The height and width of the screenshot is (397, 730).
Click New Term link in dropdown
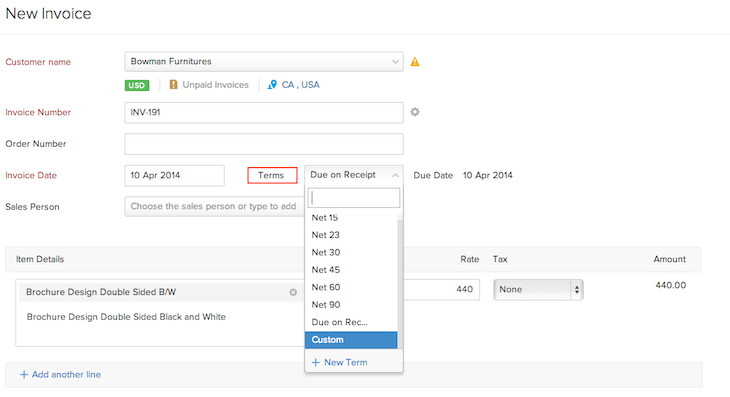(345, 362)
